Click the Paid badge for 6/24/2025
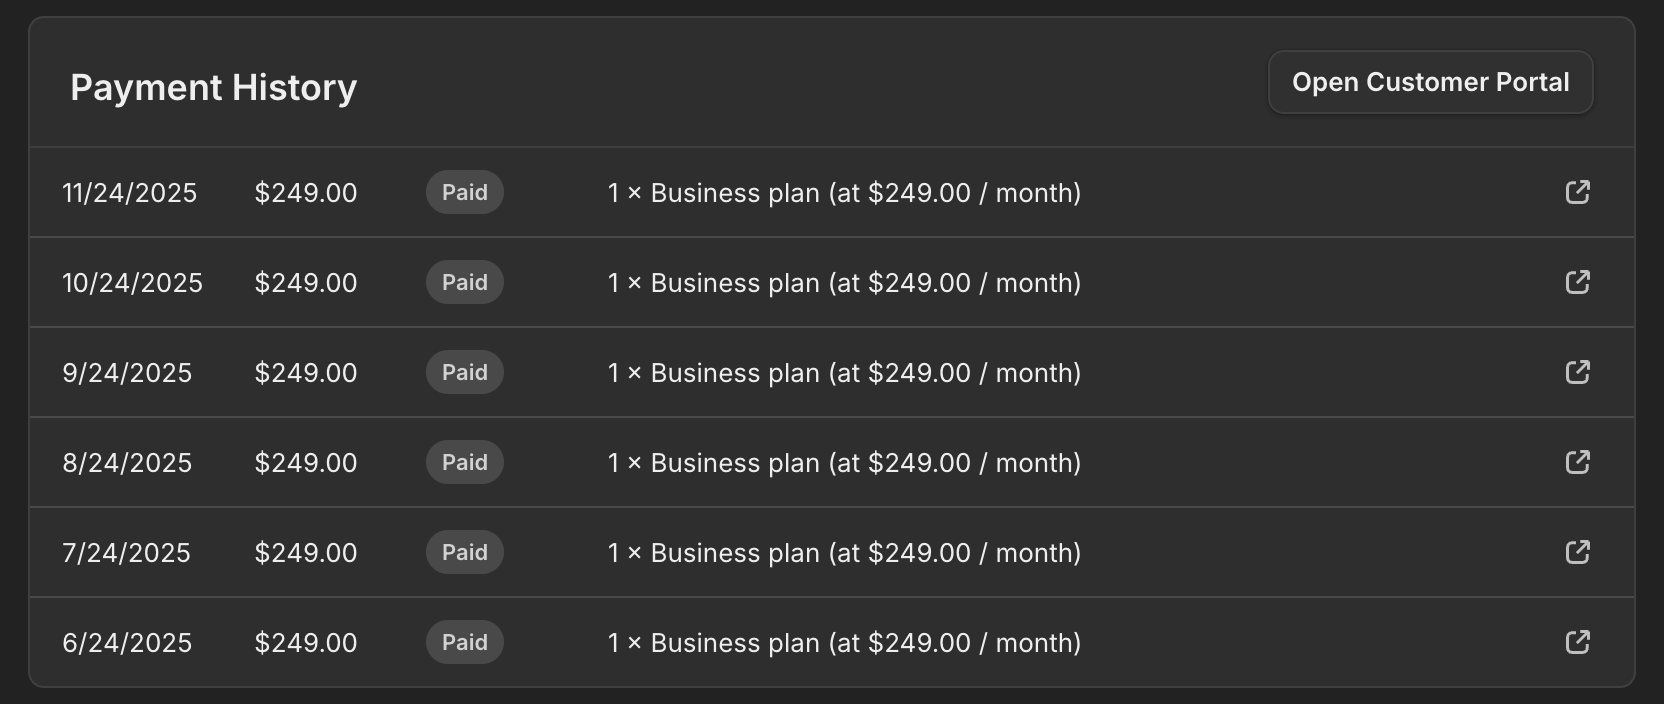Screen dimensions: 1664x704 [465, 642]
